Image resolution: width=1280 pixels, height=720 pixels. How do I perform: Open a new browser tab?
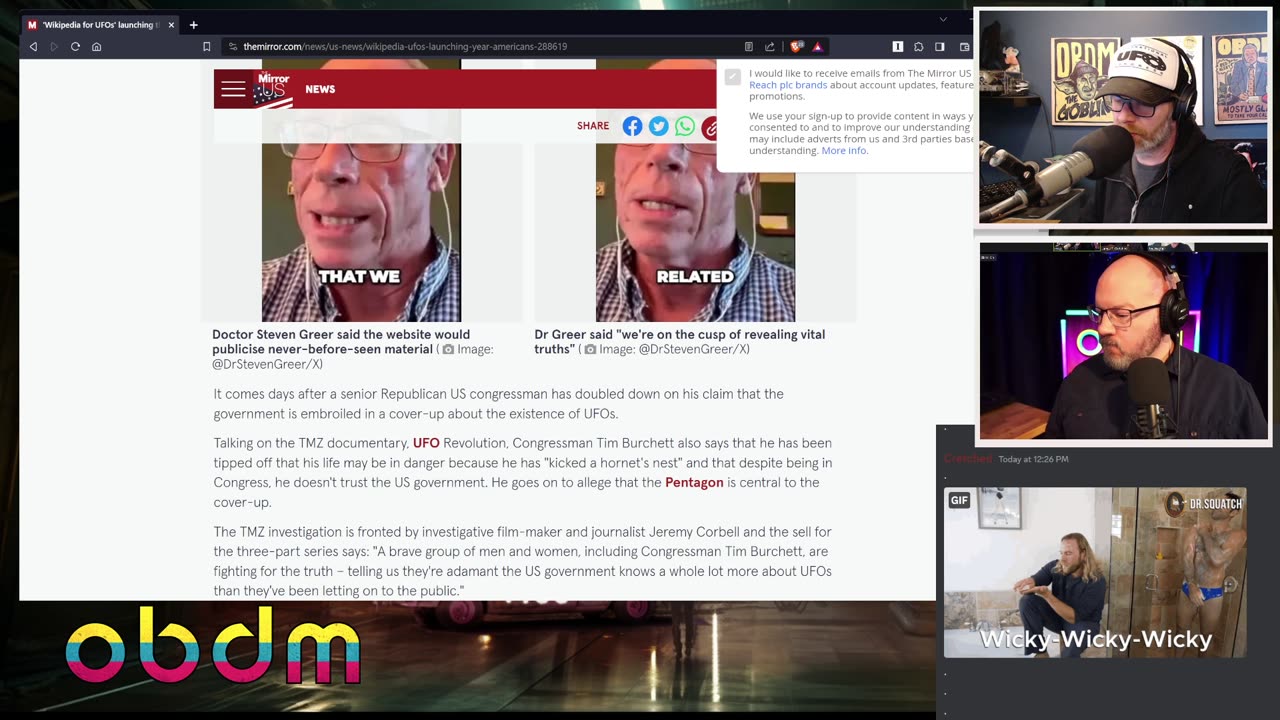click(x=193, y=24)
